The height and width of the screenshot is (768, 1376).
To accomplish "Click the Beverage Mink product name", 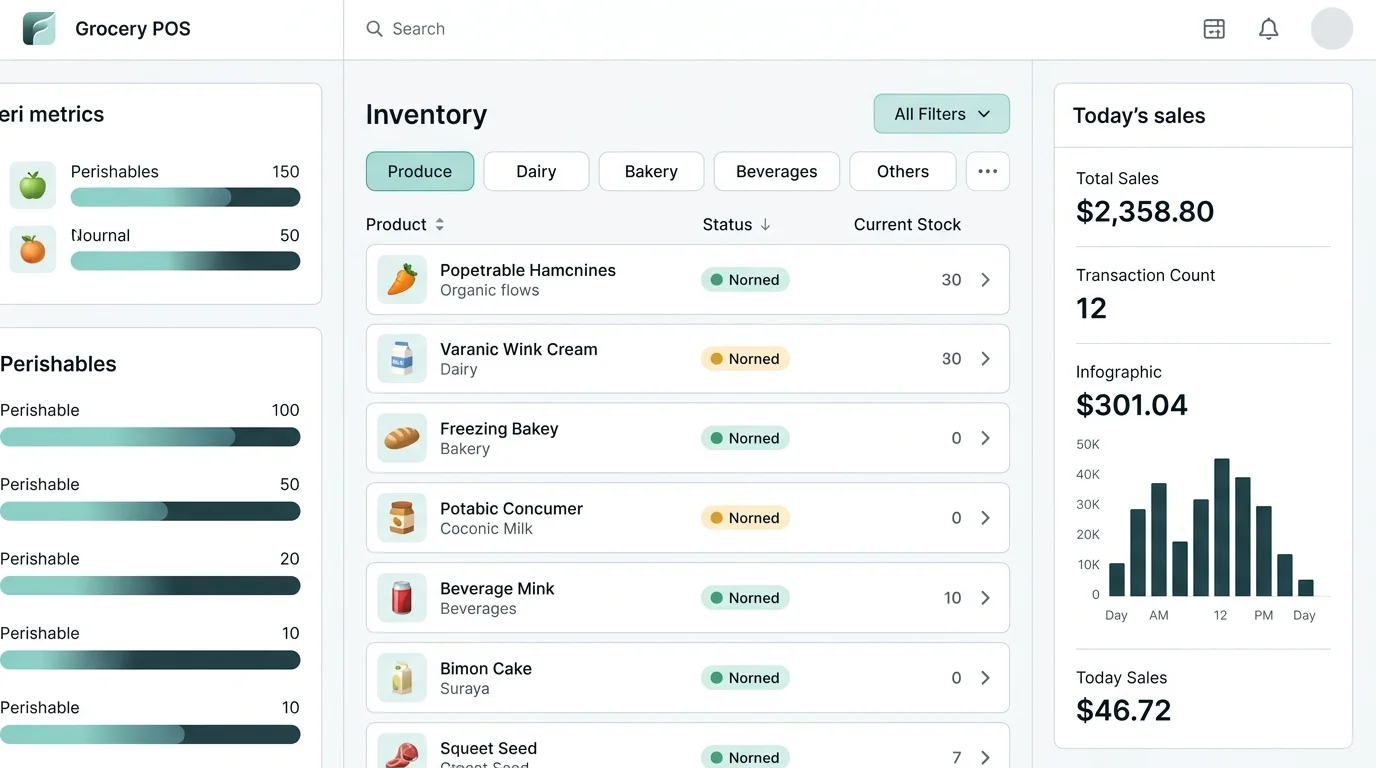I will pyautogui.click(x=497, y=589).
